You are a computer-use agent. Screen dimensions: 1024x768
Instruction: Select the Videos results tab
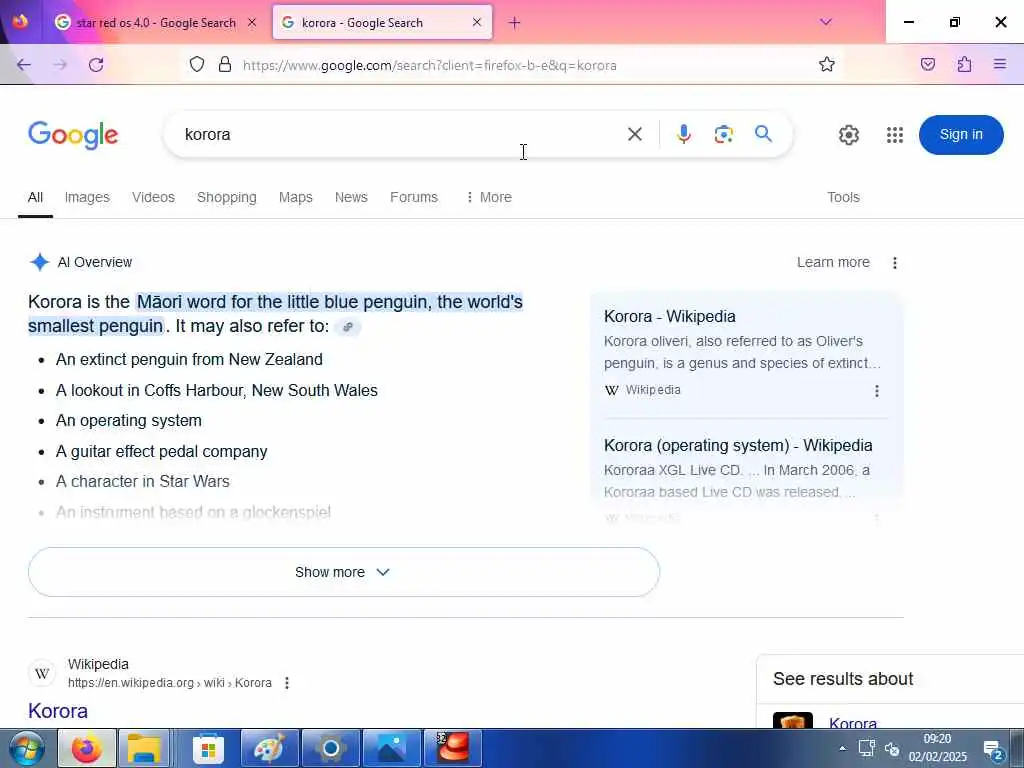[153, 197]
